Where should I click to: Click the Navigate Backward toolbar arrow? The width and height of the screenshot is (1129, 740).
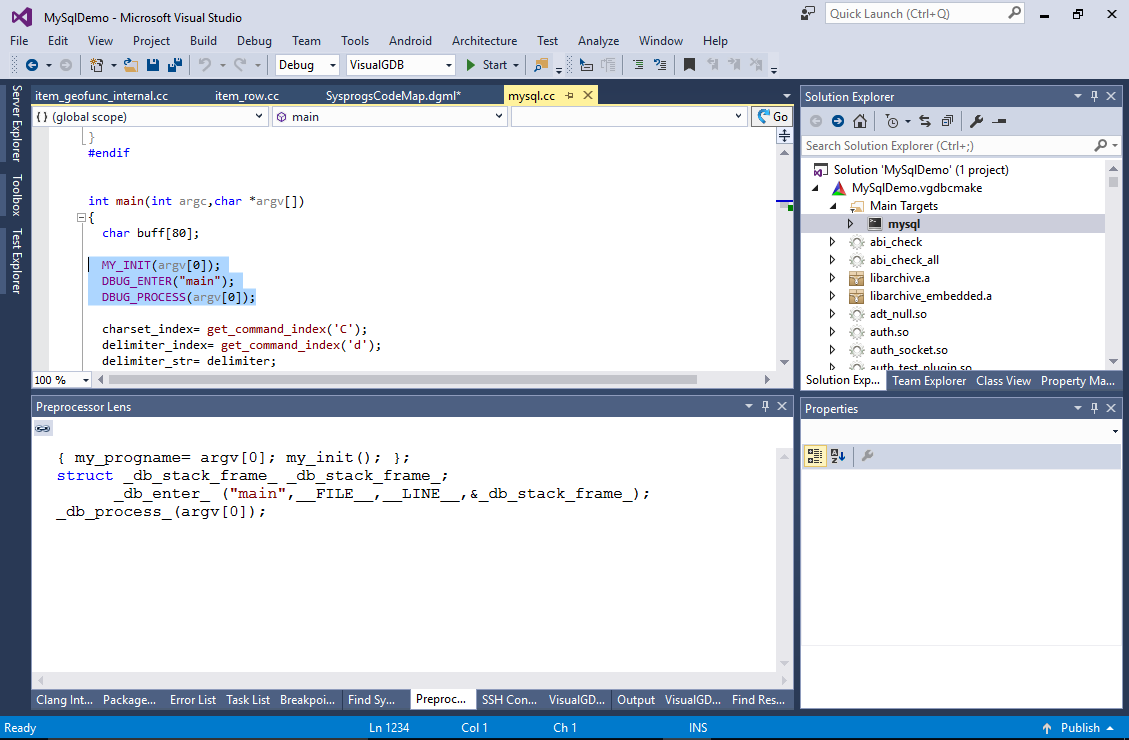pos(32,65)
